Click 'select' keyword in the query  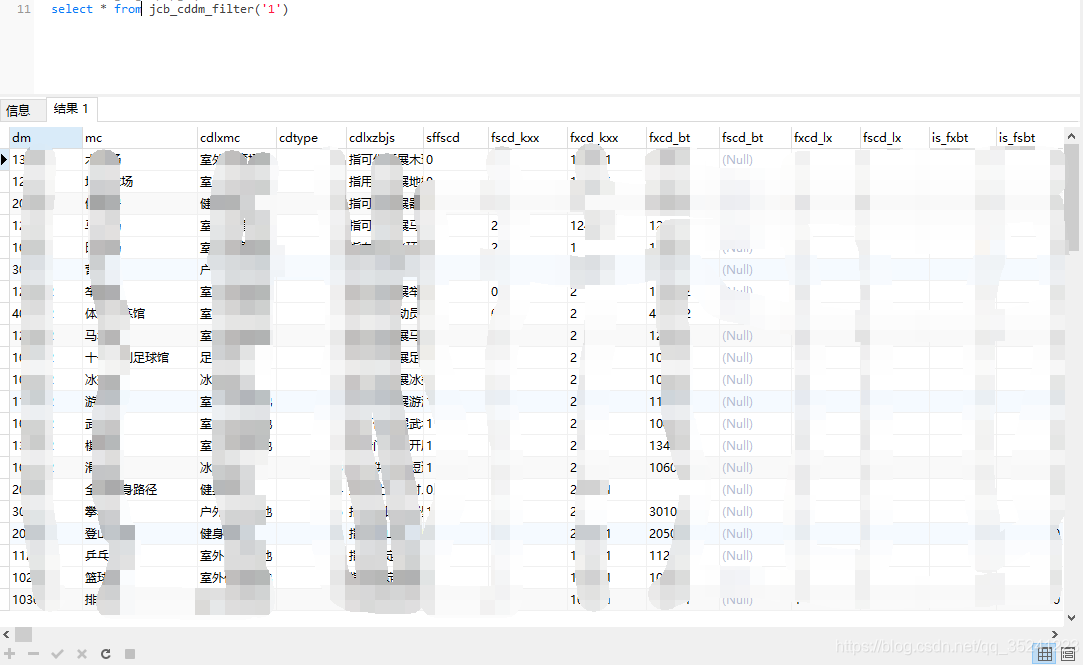click(72, 9)
